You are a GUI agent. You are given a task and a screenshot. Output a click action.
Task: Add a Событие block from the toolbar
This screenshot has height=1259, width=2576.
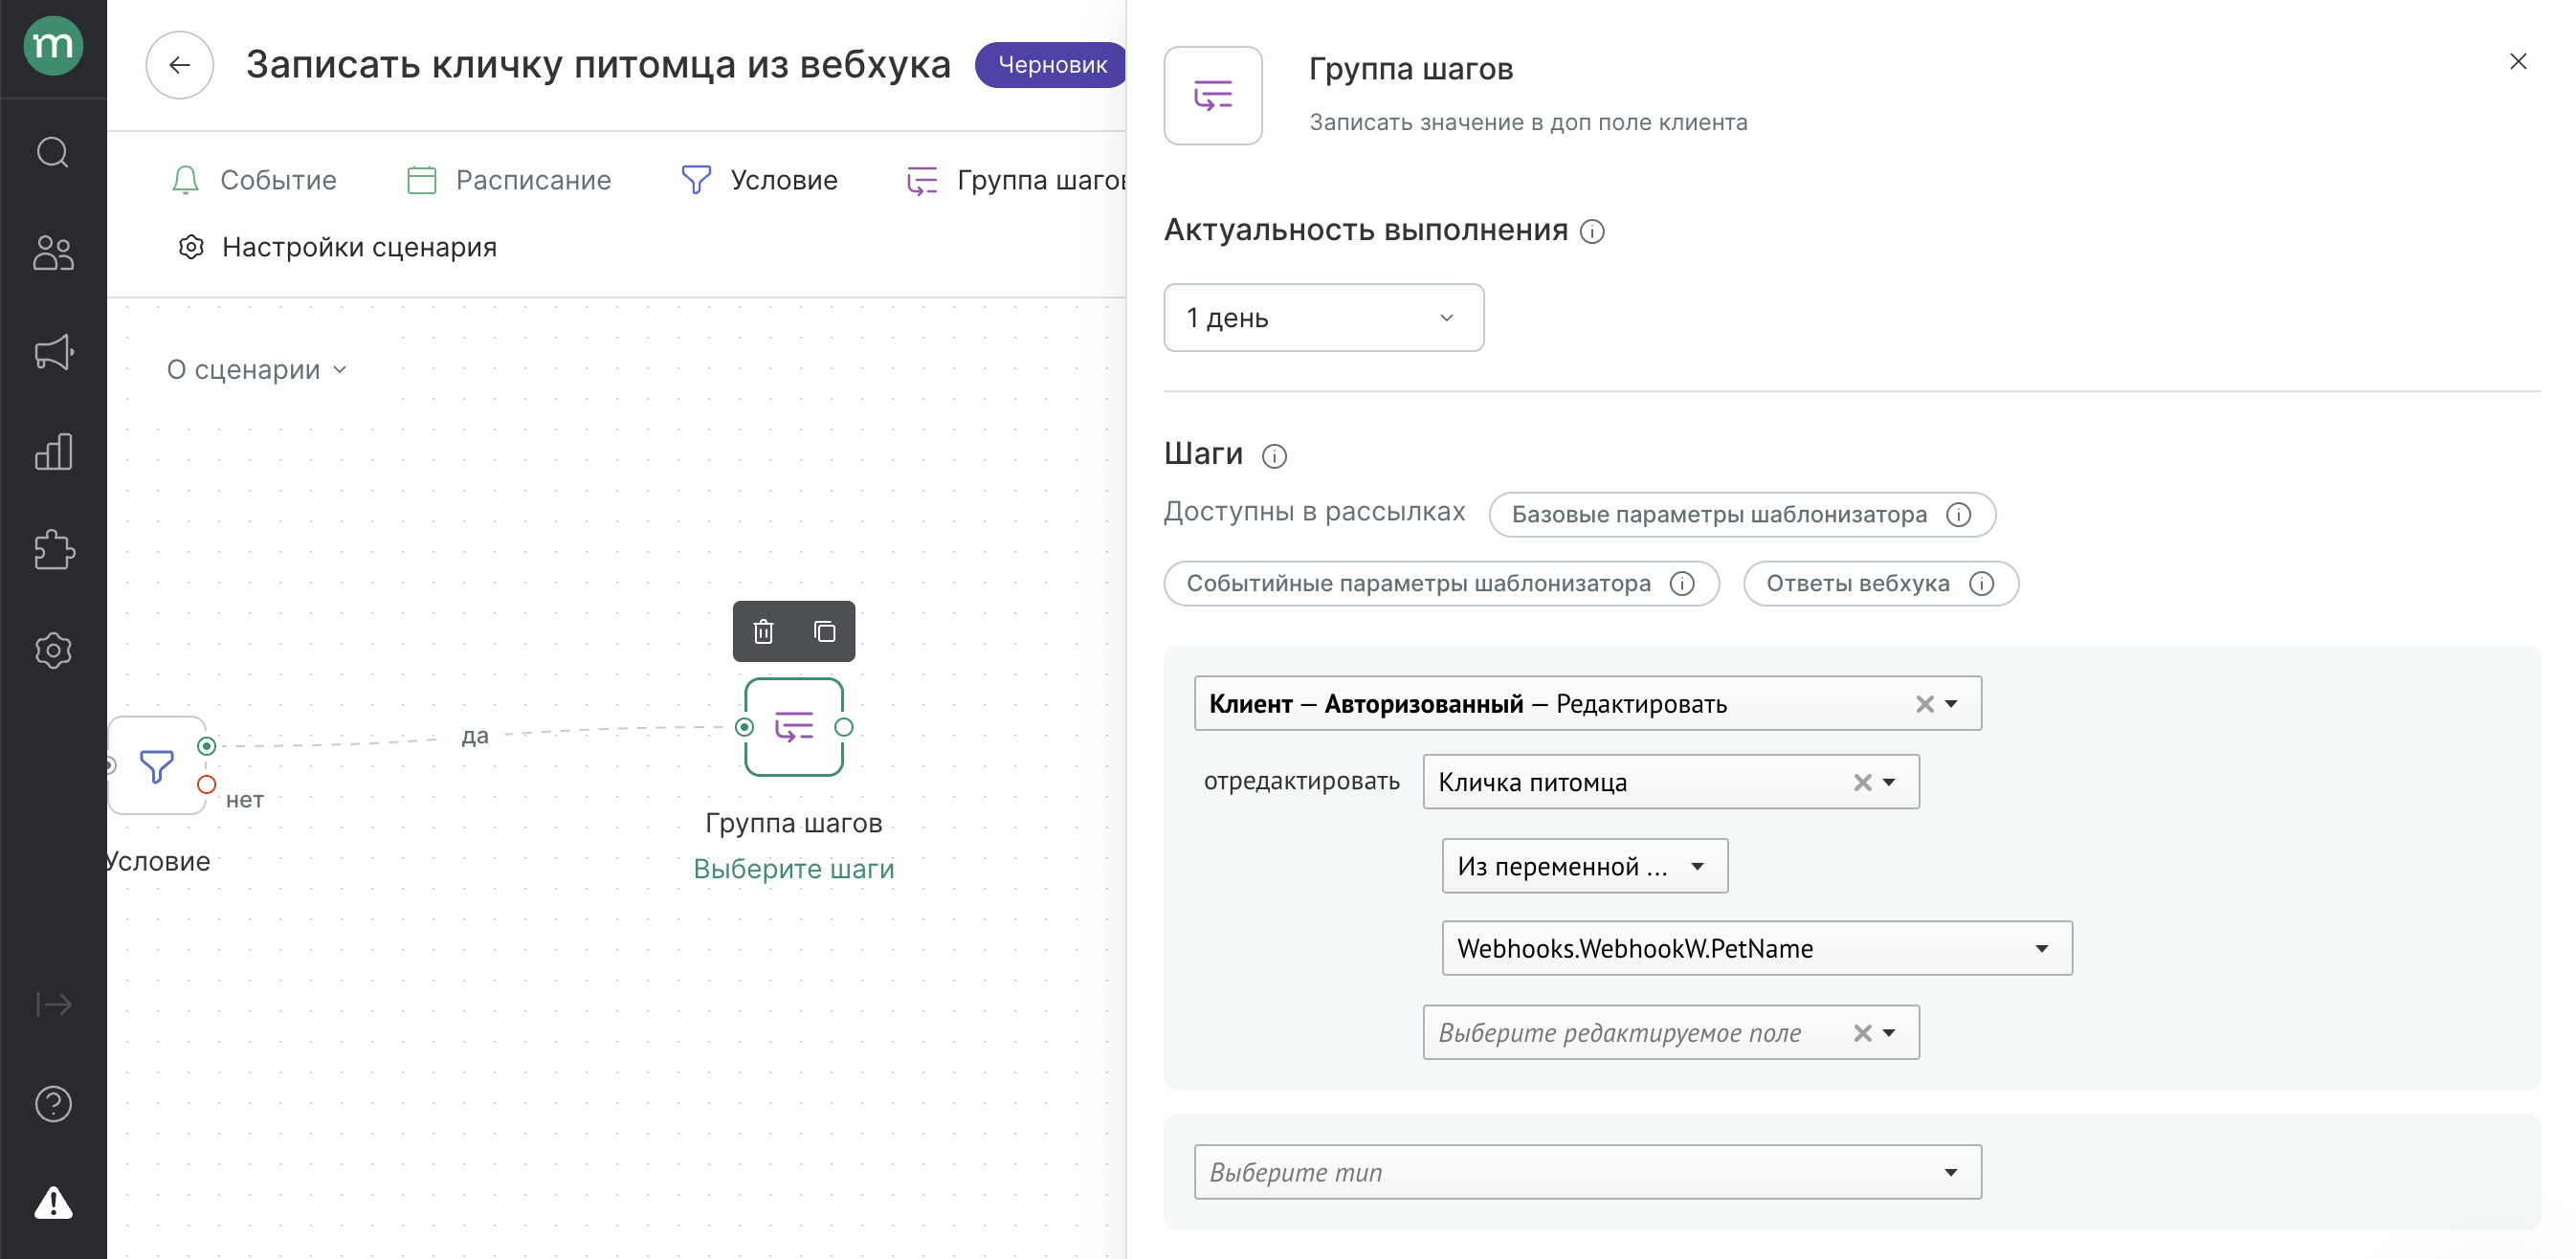click(254, 180)
